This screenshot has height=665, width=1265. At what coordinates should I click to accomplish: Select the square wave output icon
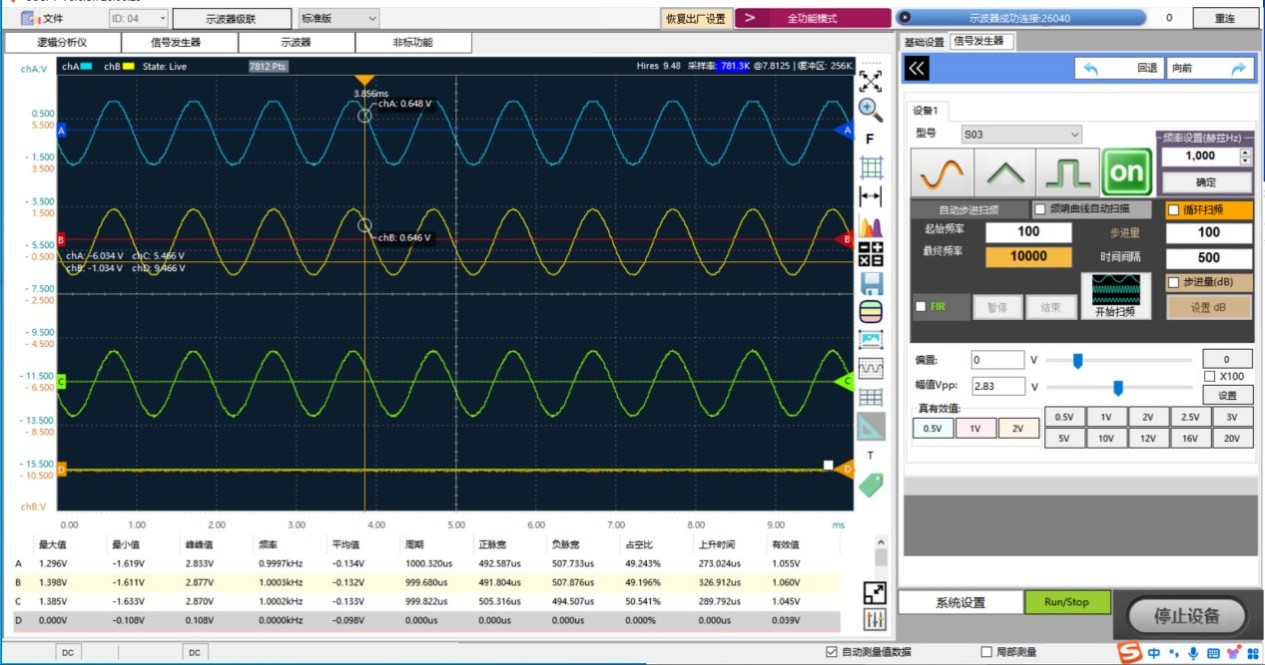point(1067,173)
